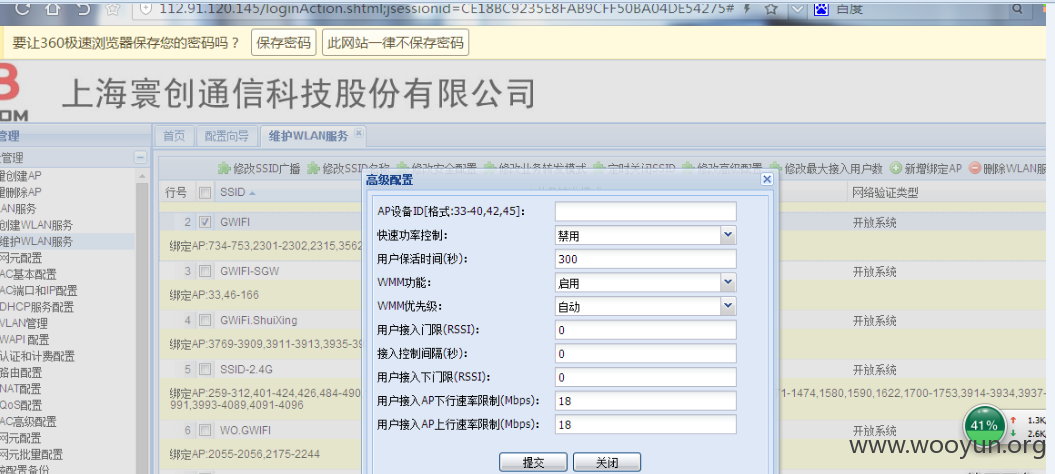The image size is (1055, 474).
Task: Check the WO.GWIFI row checkbox
Action: pyautogui.click(x=205, y=430)
